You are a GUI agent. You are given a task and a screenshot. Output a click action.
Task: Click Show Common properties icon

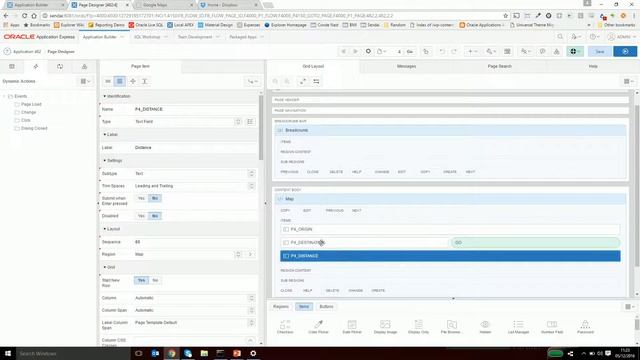pos(108,81)
